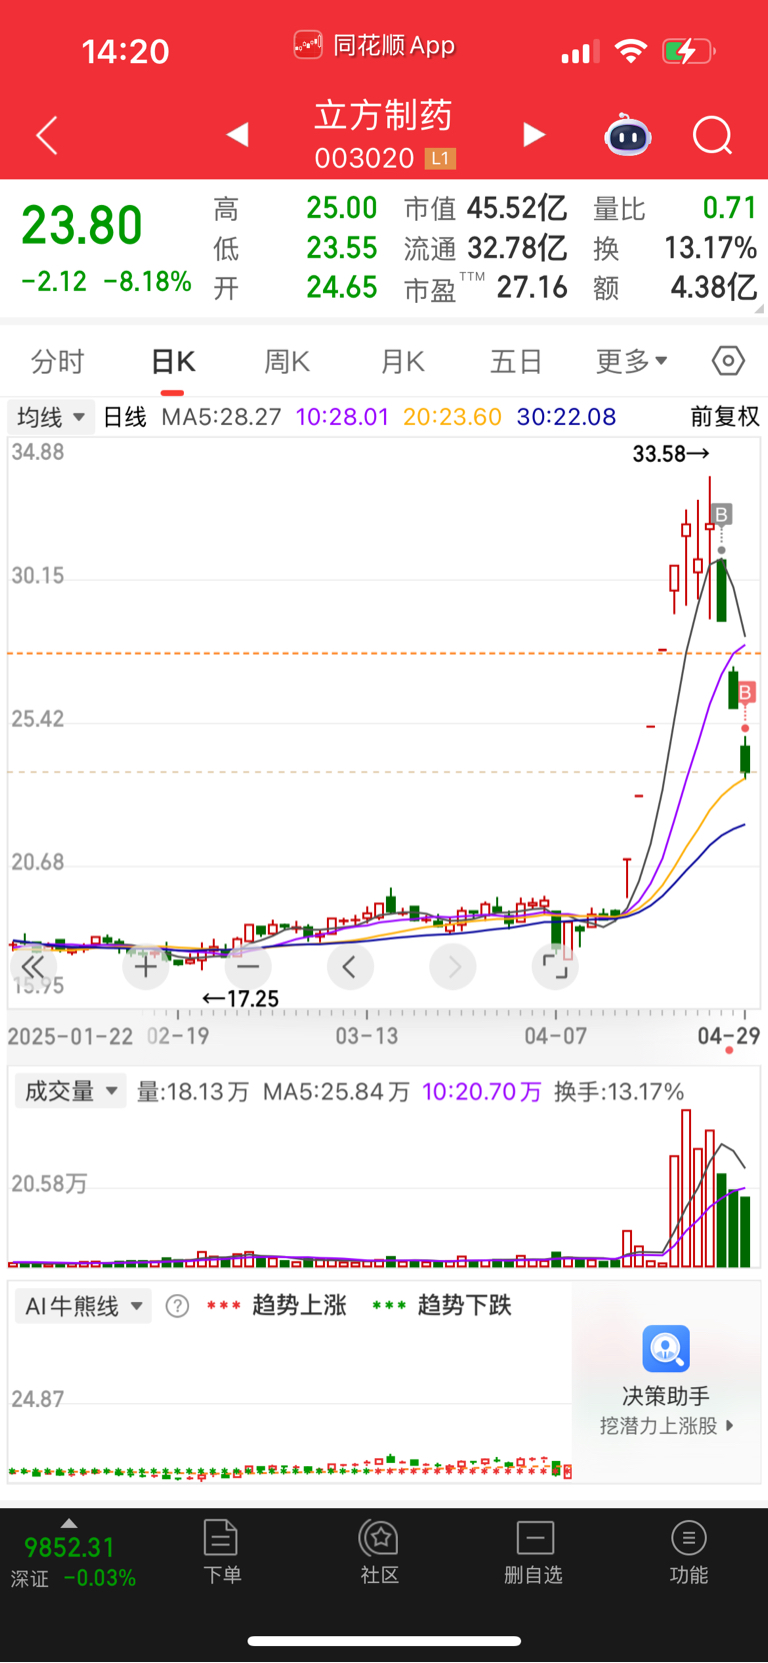Screen dimensions: 768x1663
Task: Tap the L1 level badge
Action: coord(441,158)
